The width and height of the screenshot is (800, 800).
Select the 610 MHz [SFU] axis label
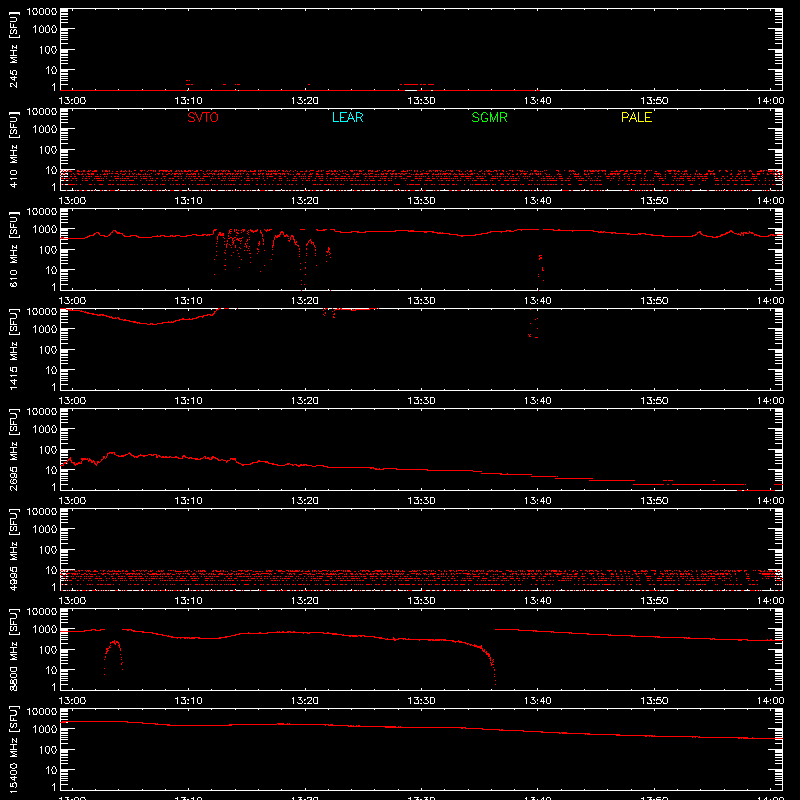click(x=13, y=250)
